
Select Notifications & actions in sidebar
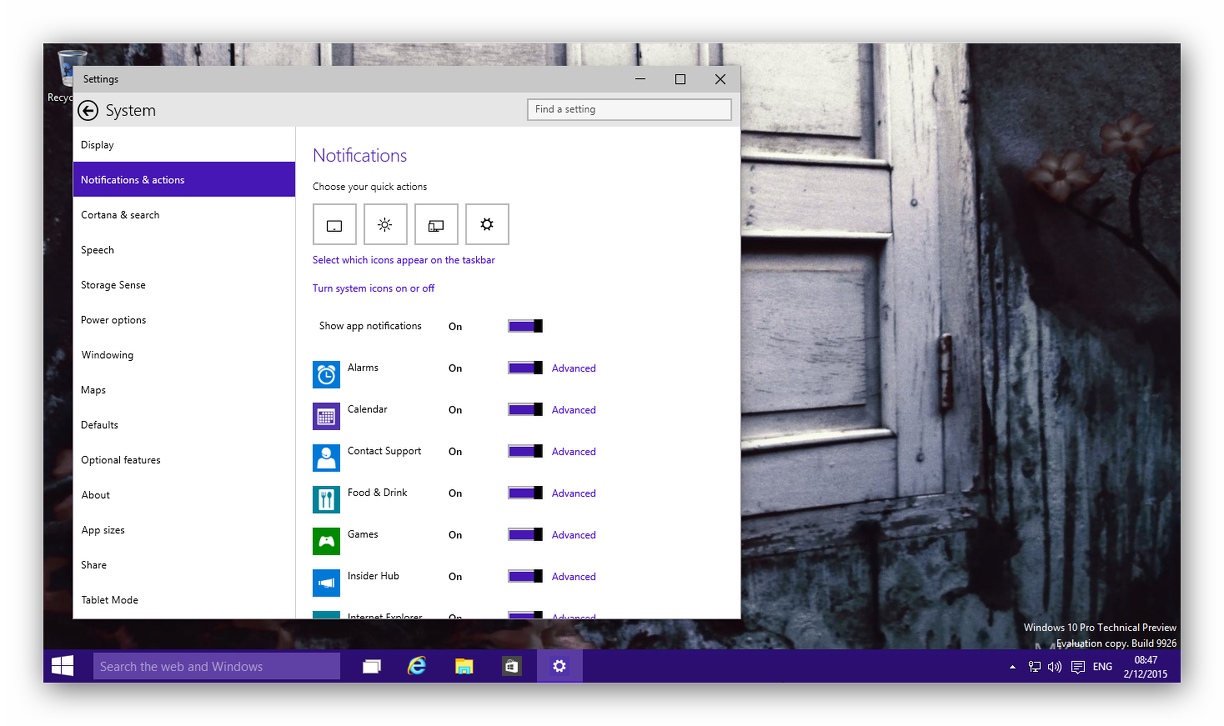click(x=184, y=180)
